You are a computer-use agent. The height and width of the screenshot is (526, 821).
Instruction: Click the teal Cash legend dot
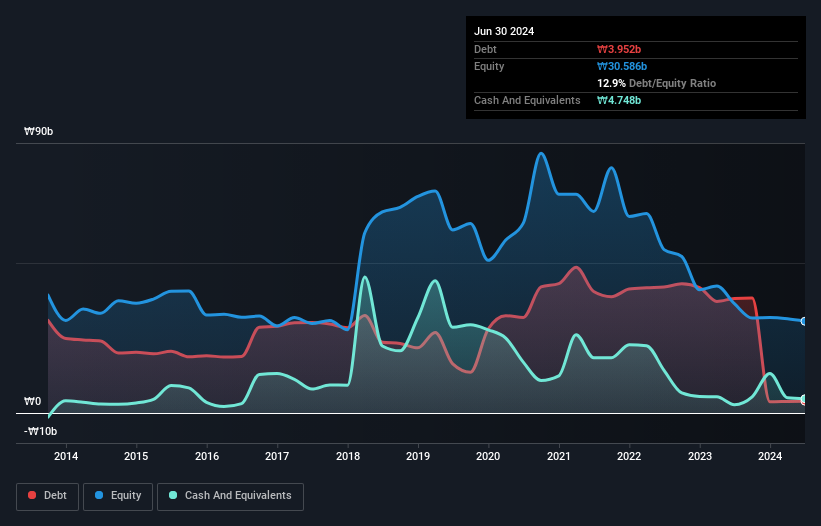point(174,495)
